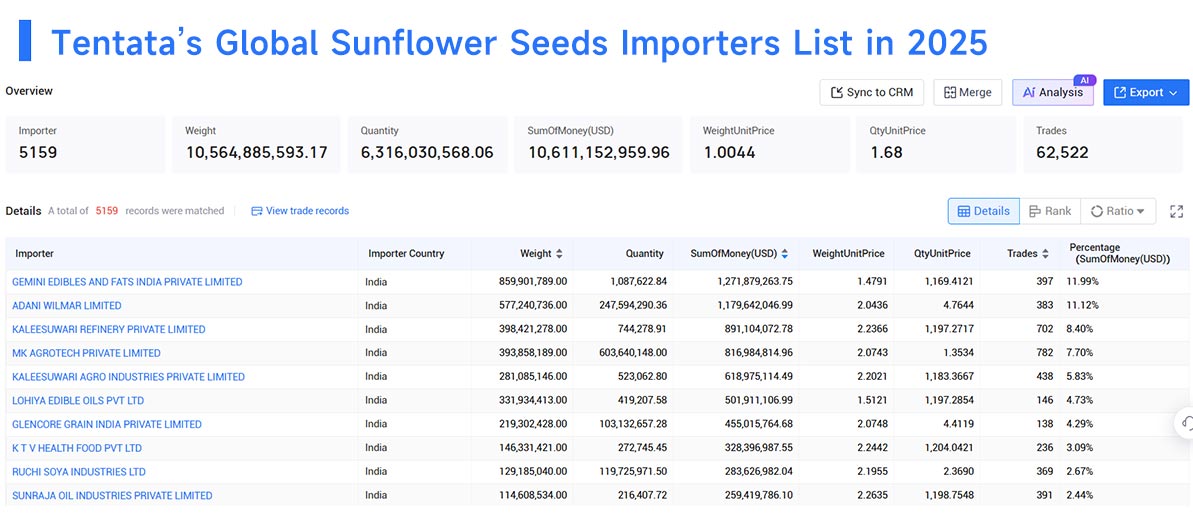1193x518 pixels.
Task: Click the trades count 702
Action: click(x=1045, y=329)
